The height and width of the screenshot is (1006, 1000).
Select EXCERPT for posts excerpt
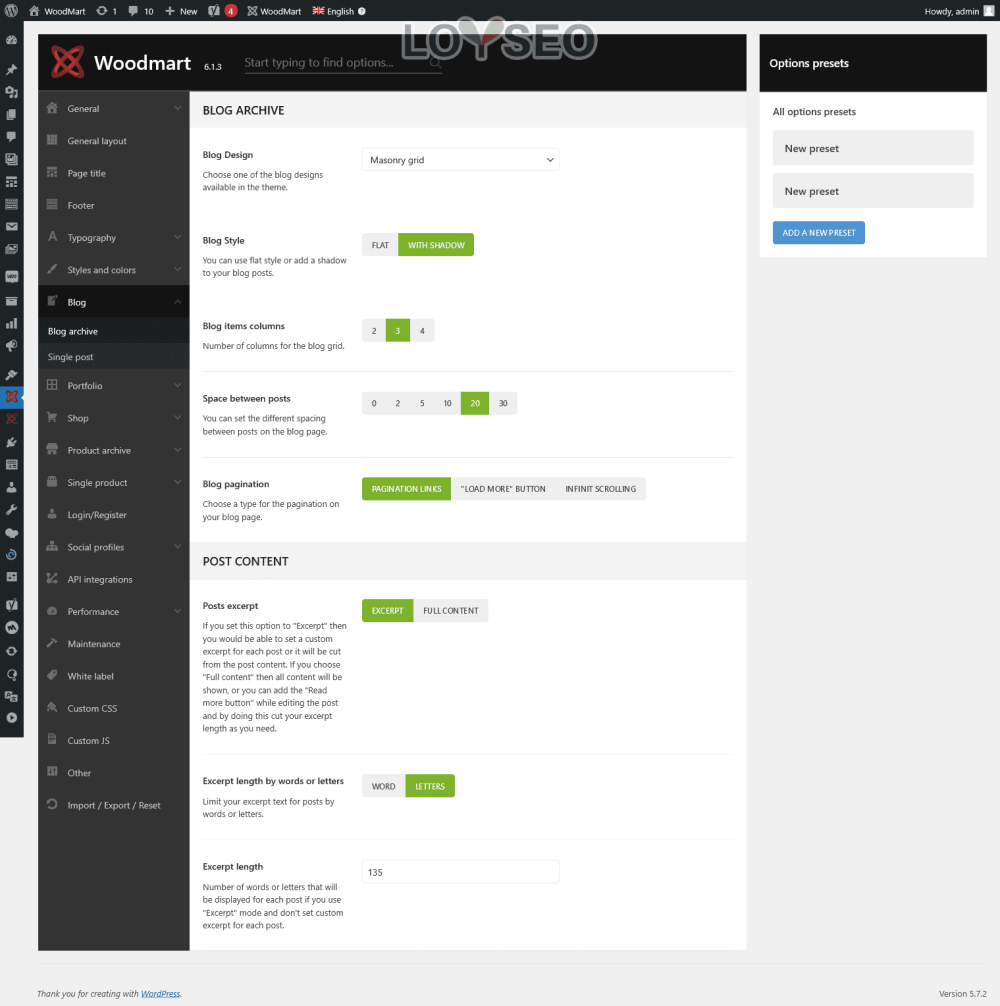point(387,611)
